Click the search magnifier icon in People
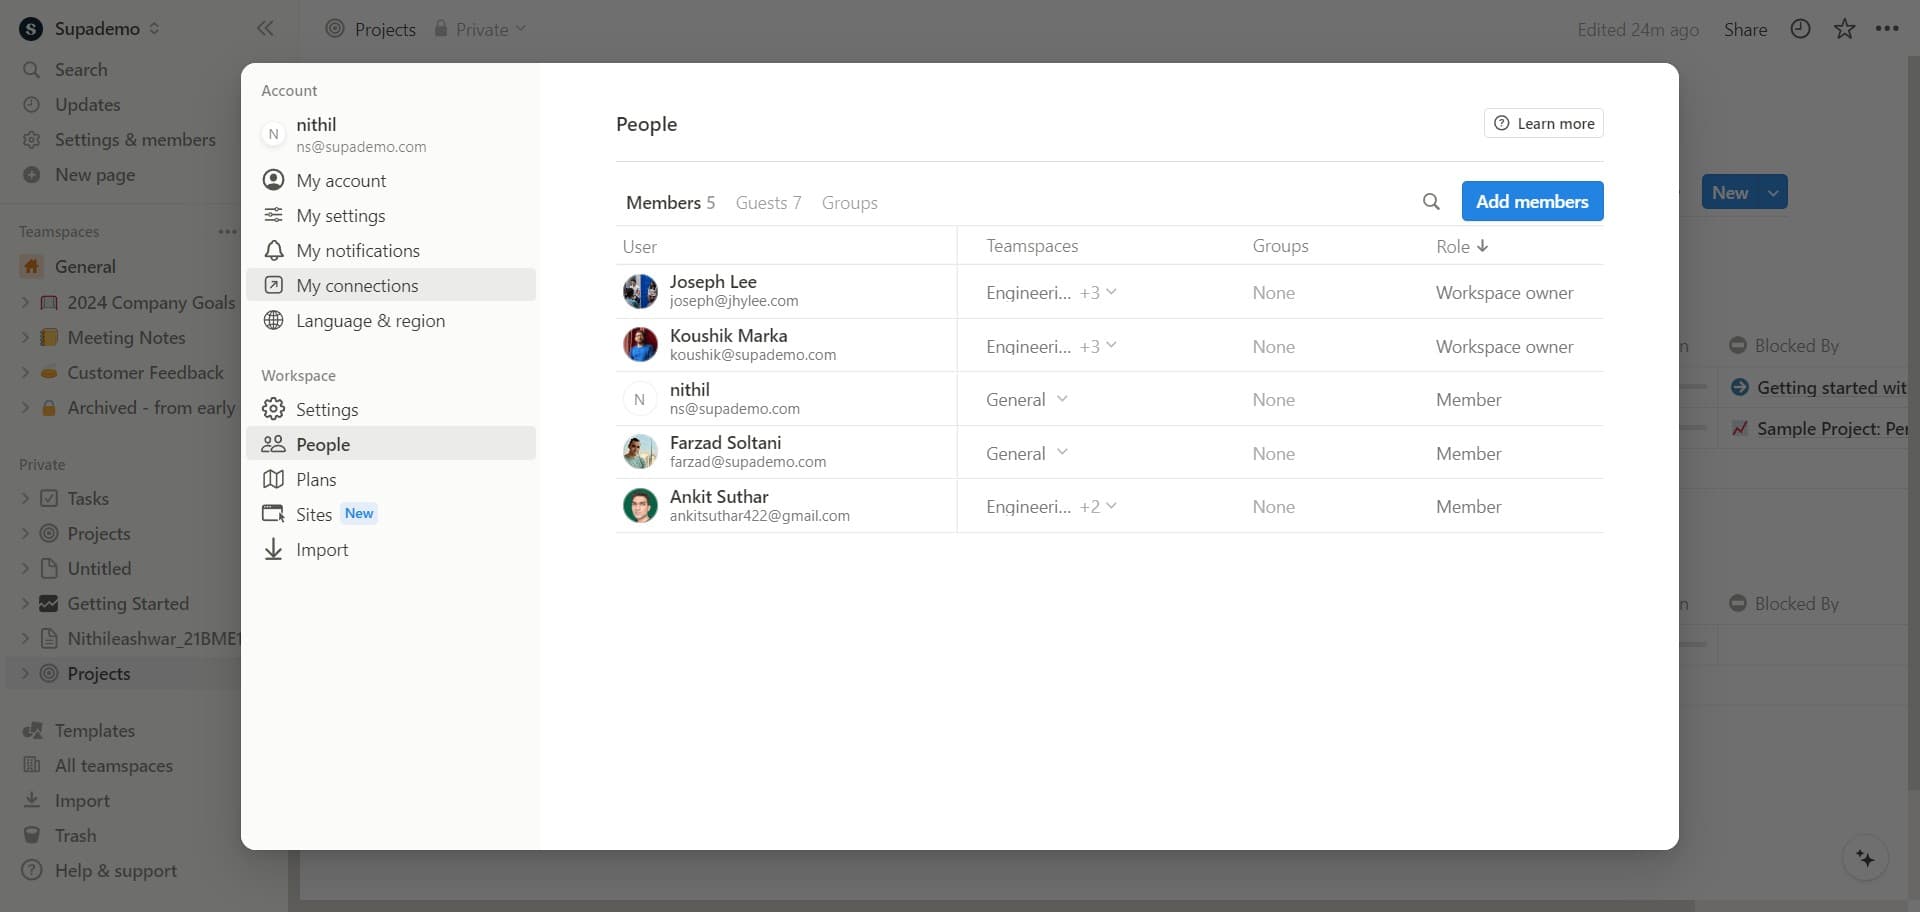This screenshot has width=1920, height=912. click(x=1431, y=202)
